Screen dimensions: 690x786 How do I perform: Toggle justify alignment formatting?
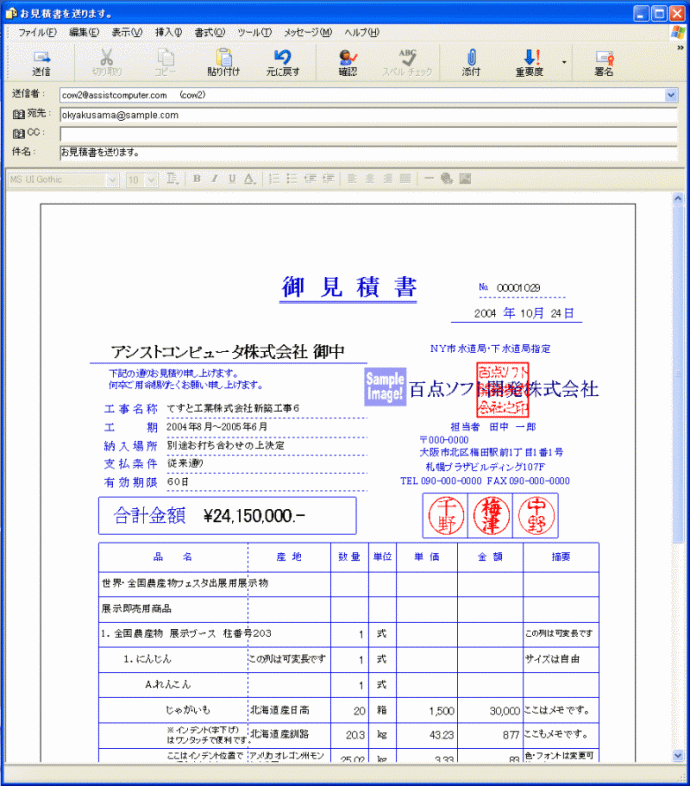pos(405,179)
